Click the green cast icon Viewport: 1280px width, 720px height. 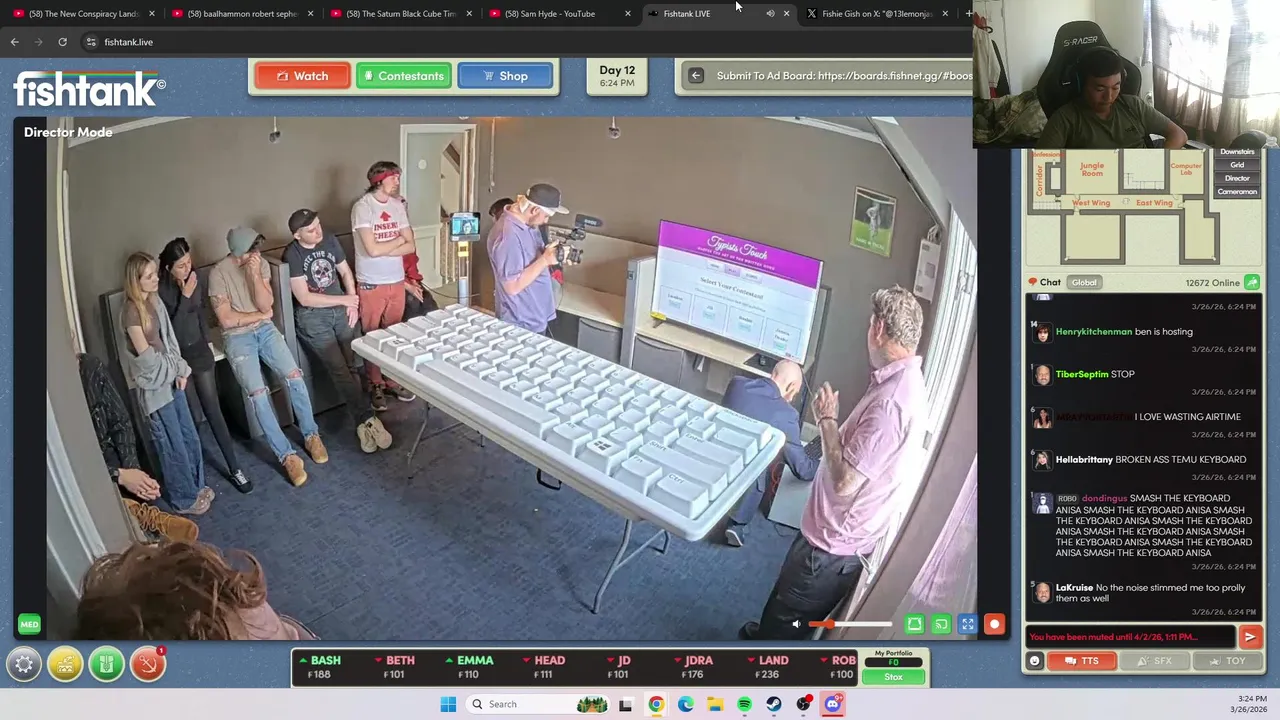coord(941,624)
